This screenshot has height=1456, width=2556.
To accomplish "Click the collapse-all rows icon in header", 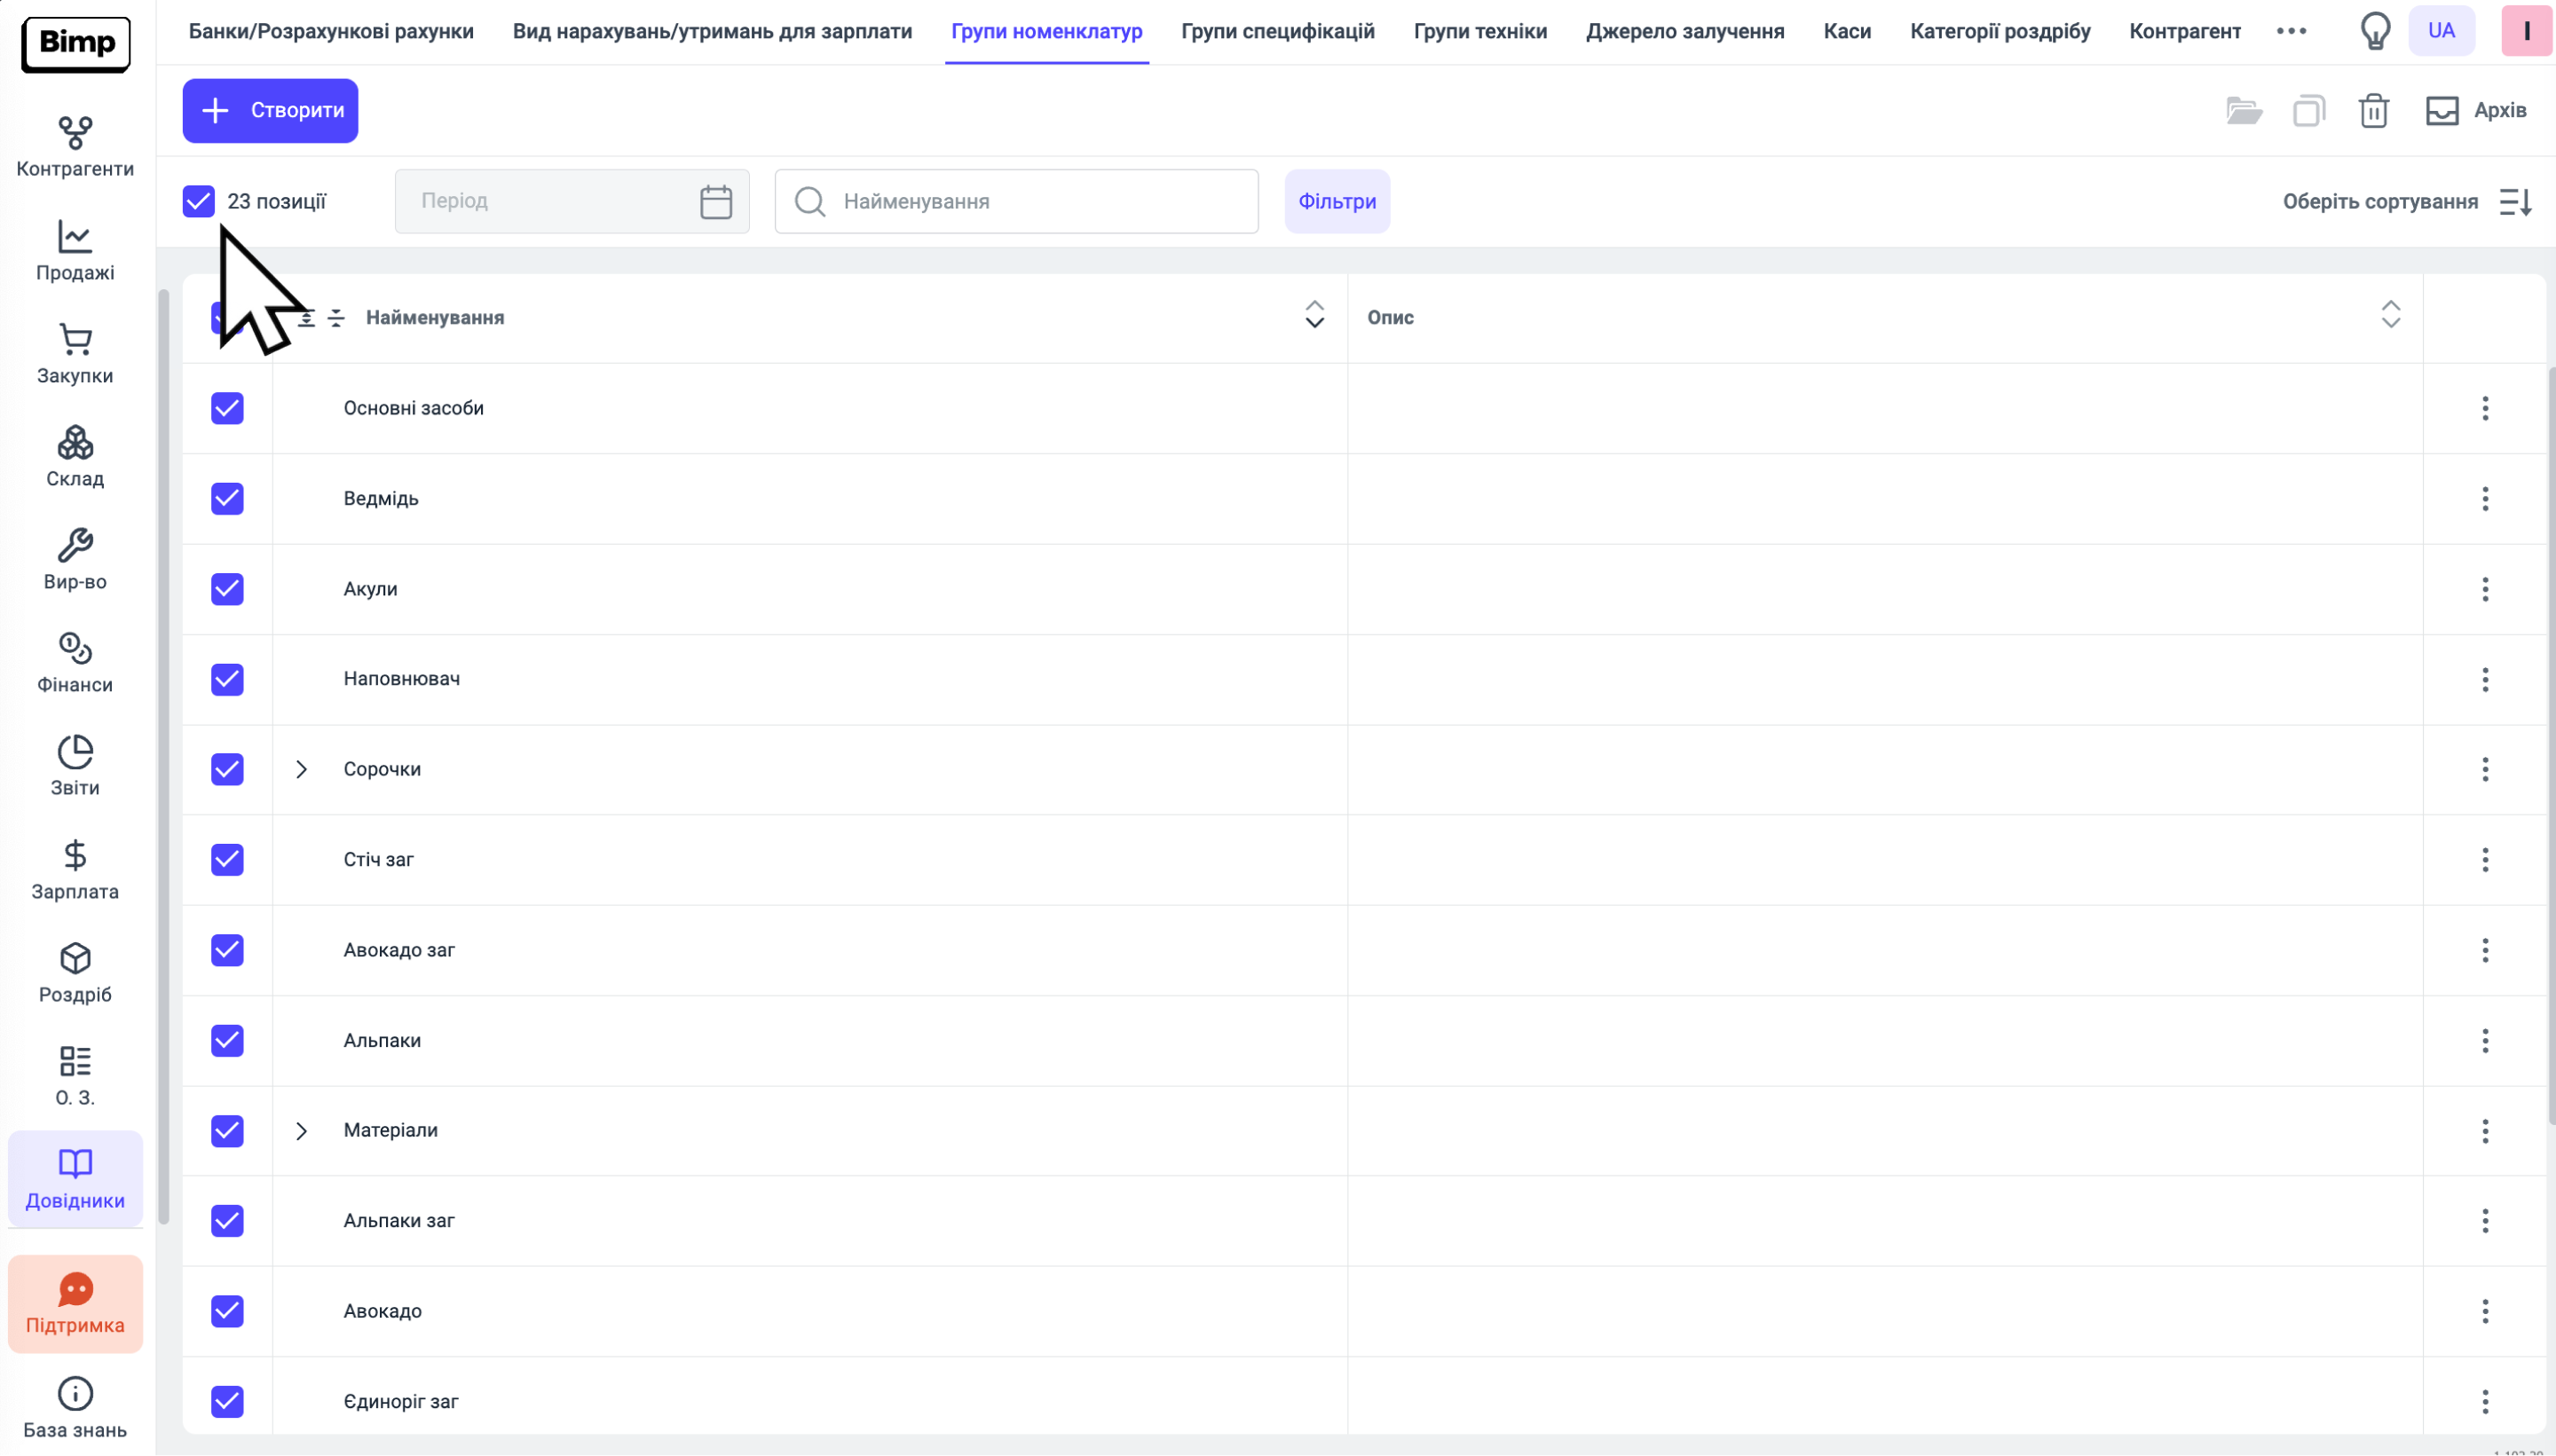I will (x=337, y=318).
